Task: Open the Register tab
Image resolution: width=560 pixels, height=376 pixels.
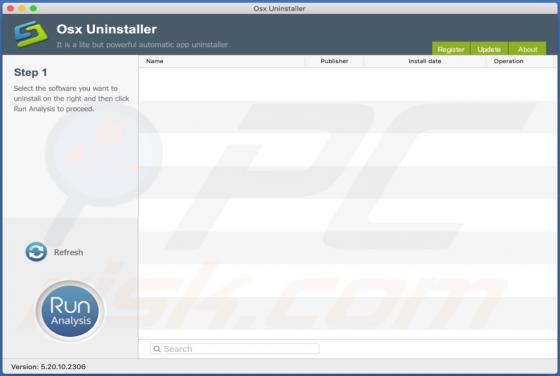Action: click(451, 49)
